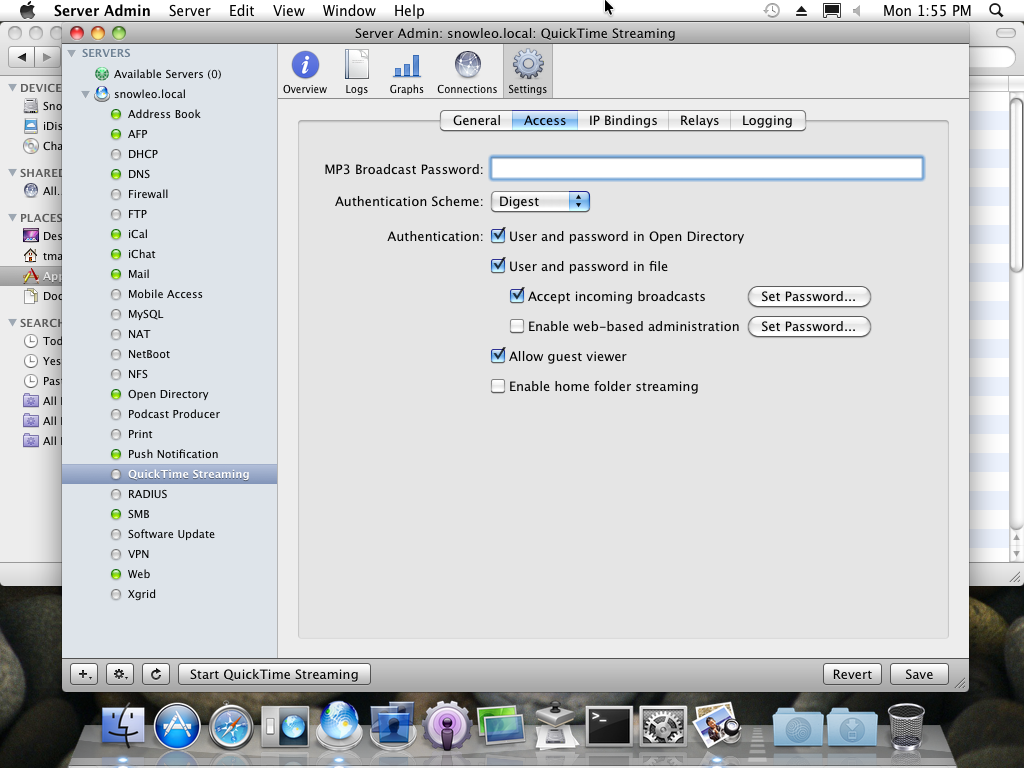Open Preview icon in the Dock

(716, 726)
